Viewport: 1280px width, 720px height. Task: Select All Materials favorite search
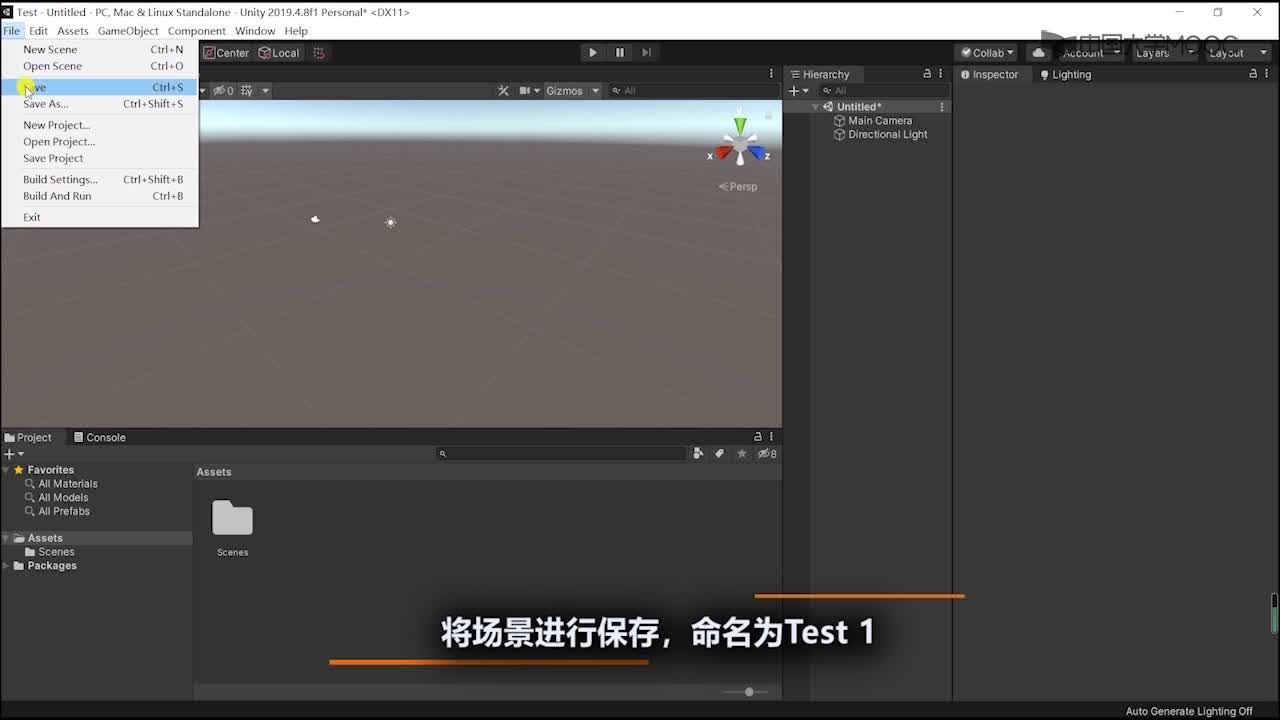(67, 484)
